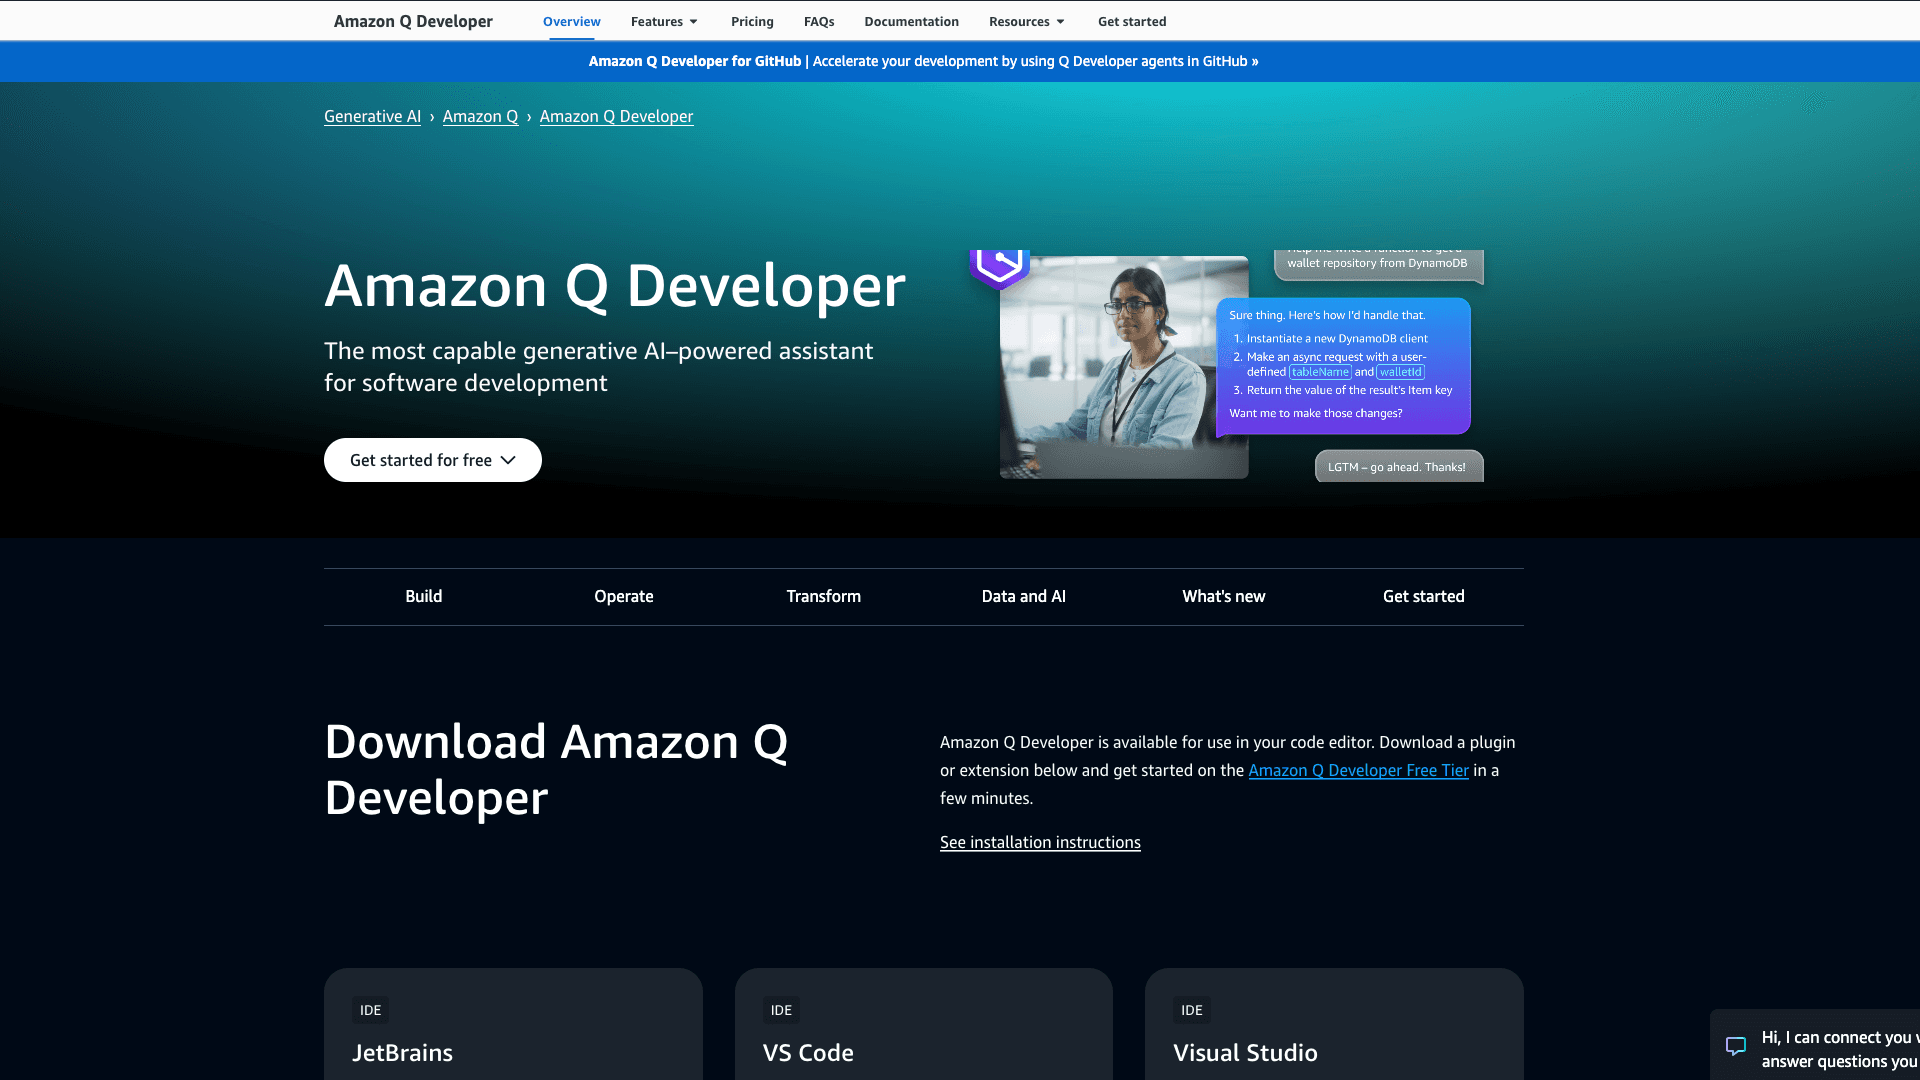This screenshot has height=1080, width=1920.
Task: Open the Documentation nav link
Action: click(911, 22)
